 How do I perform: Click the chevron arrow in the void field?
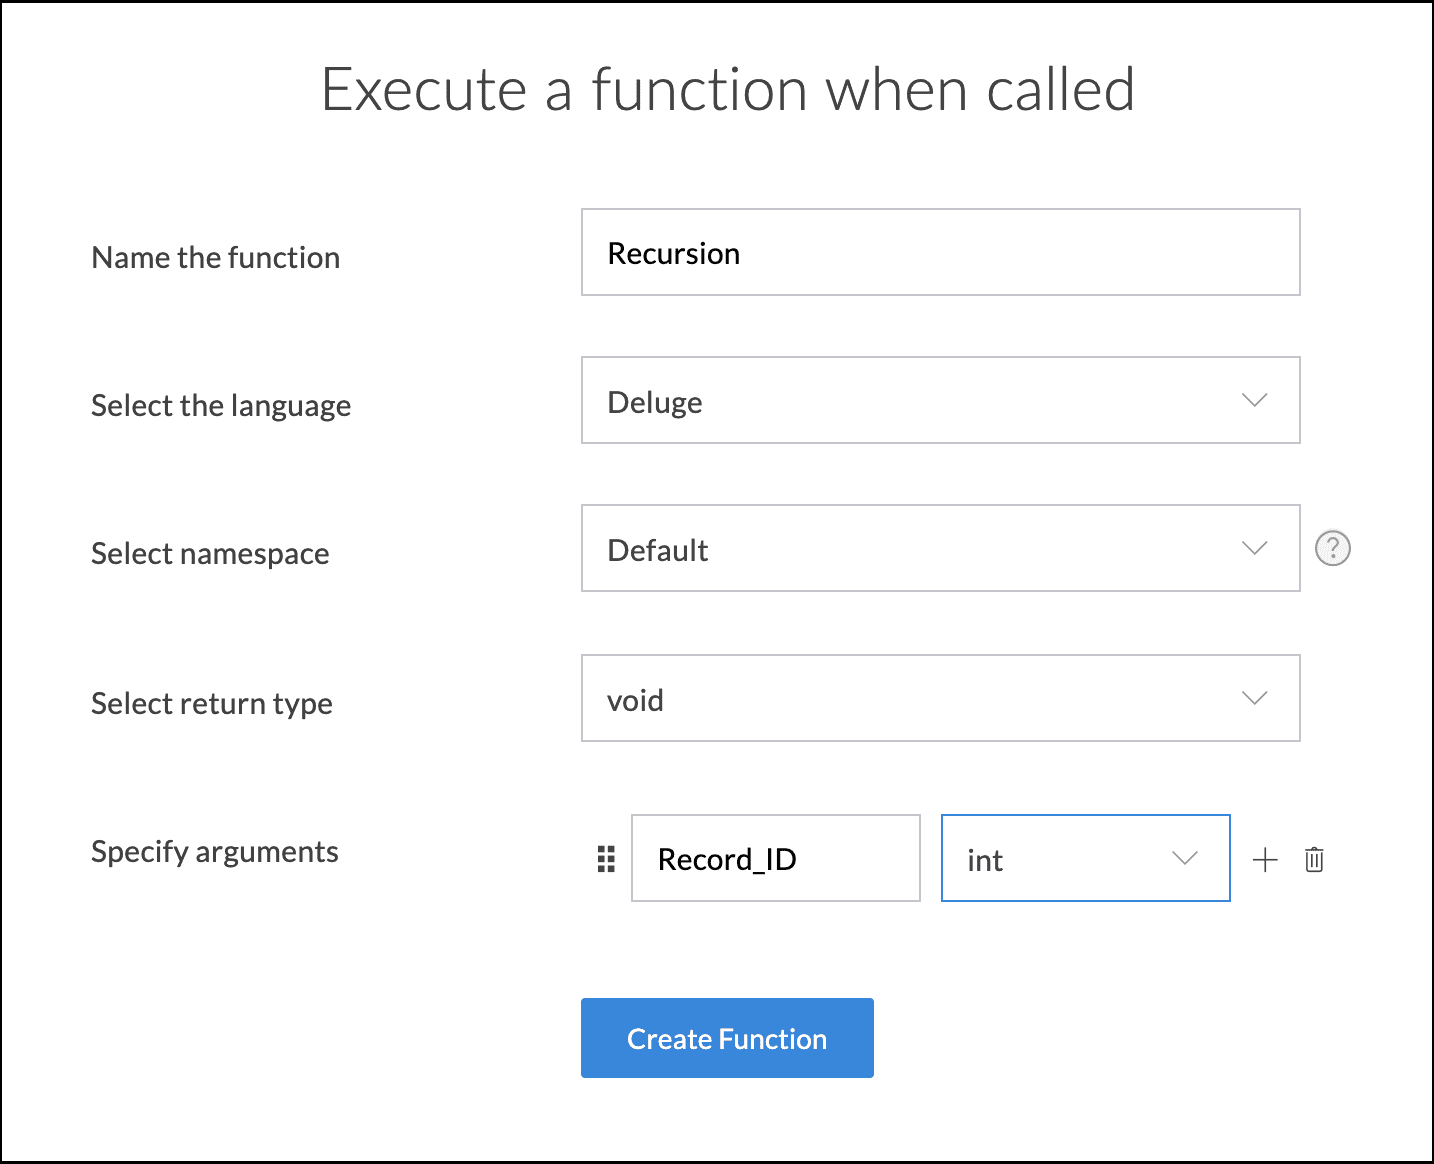click(1254, 698)
